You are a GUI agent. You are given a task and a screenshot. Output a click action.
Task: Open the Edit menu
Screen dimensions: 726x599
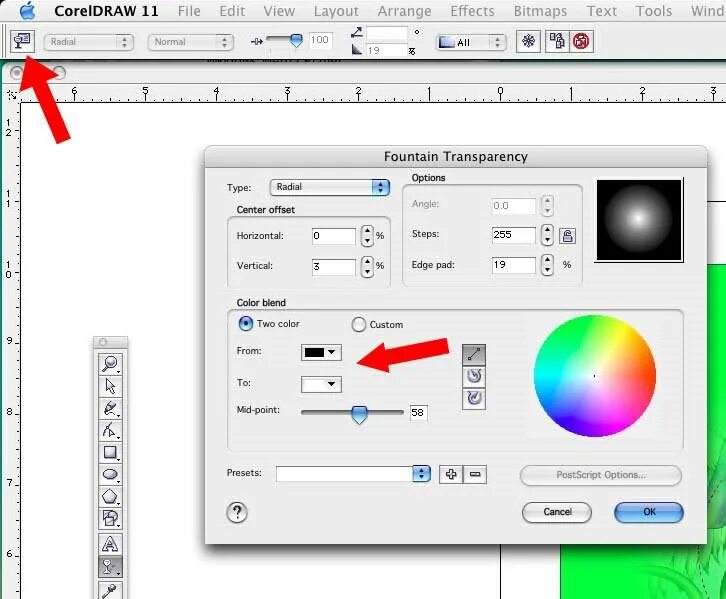point(232,11)
